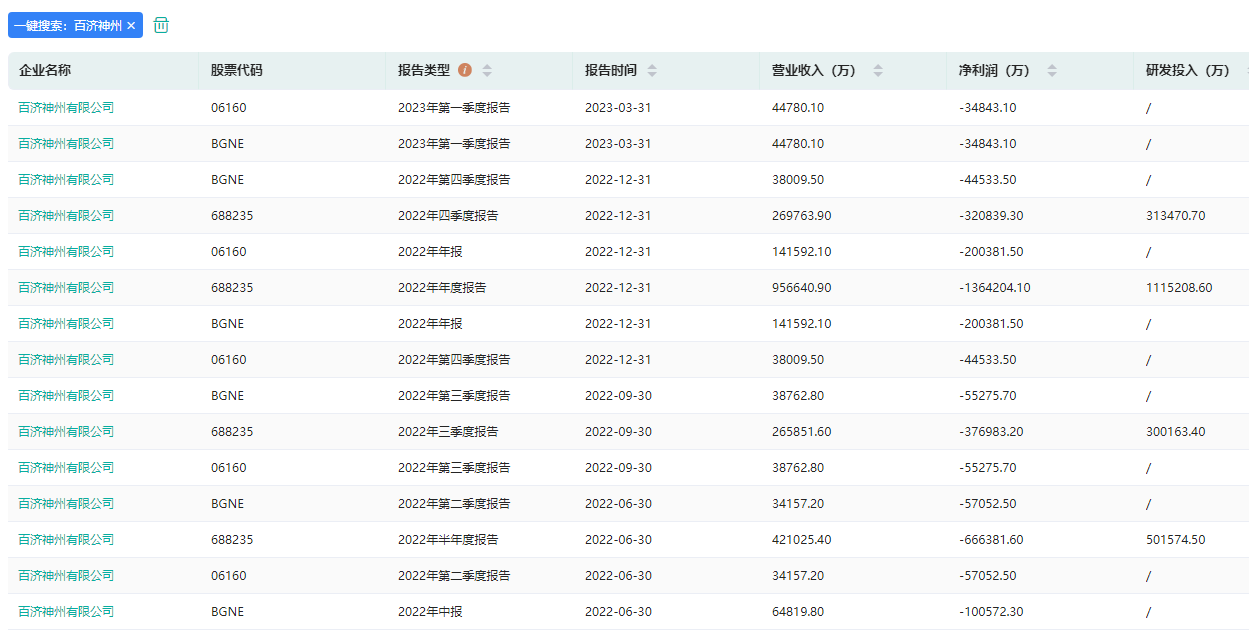This screenshot has width=1249, height=630.
Task: Click R&D value 313470.70
Action: tap(1176, 215)
